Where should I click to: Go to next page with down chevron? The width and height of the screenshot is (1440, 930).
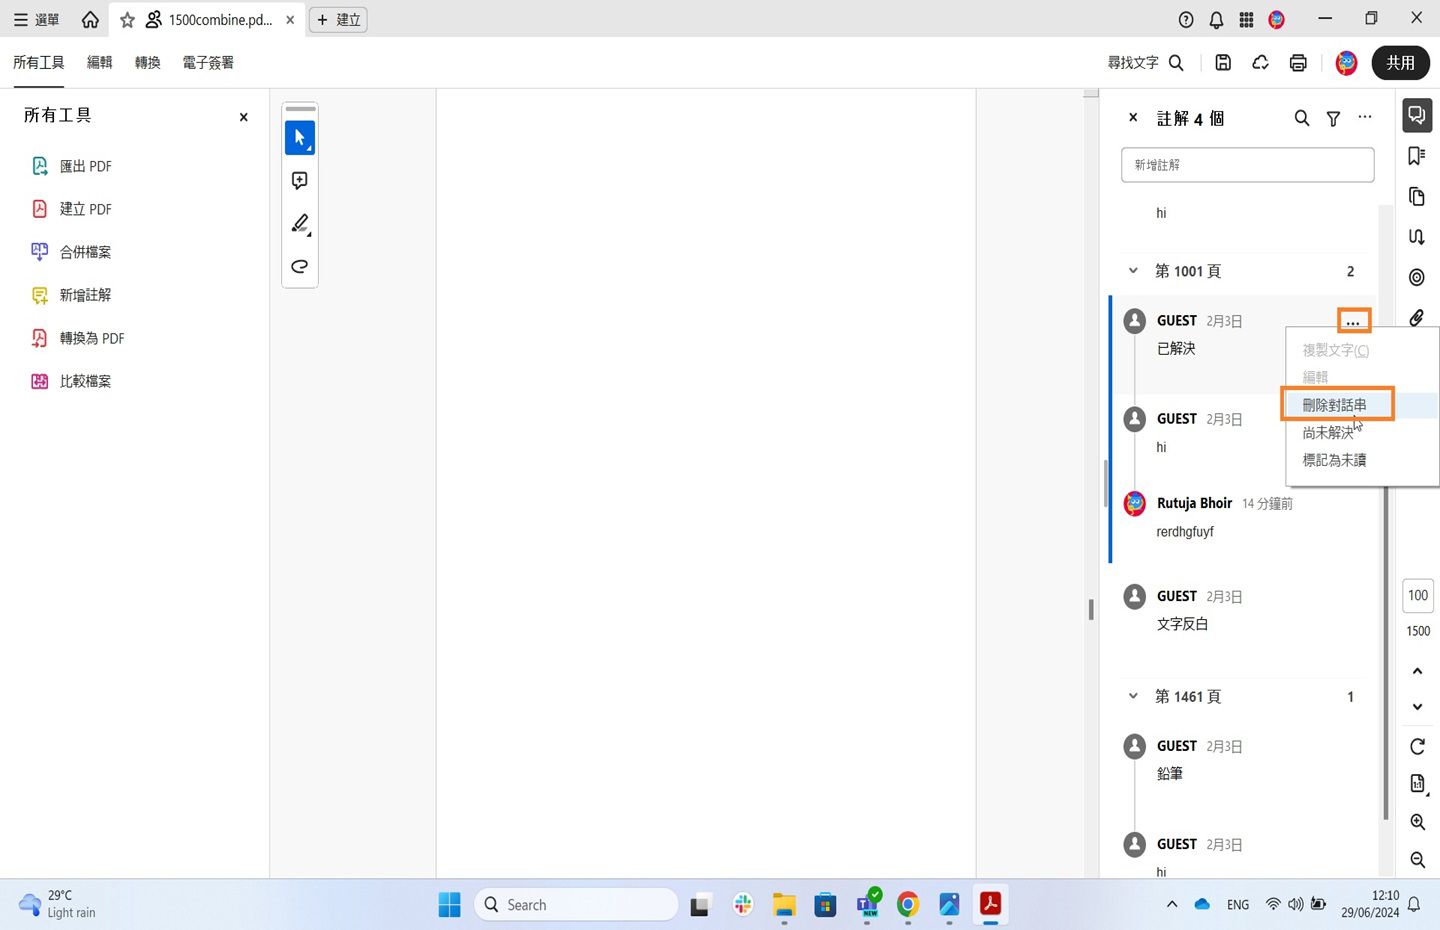tap(1417, 707)
